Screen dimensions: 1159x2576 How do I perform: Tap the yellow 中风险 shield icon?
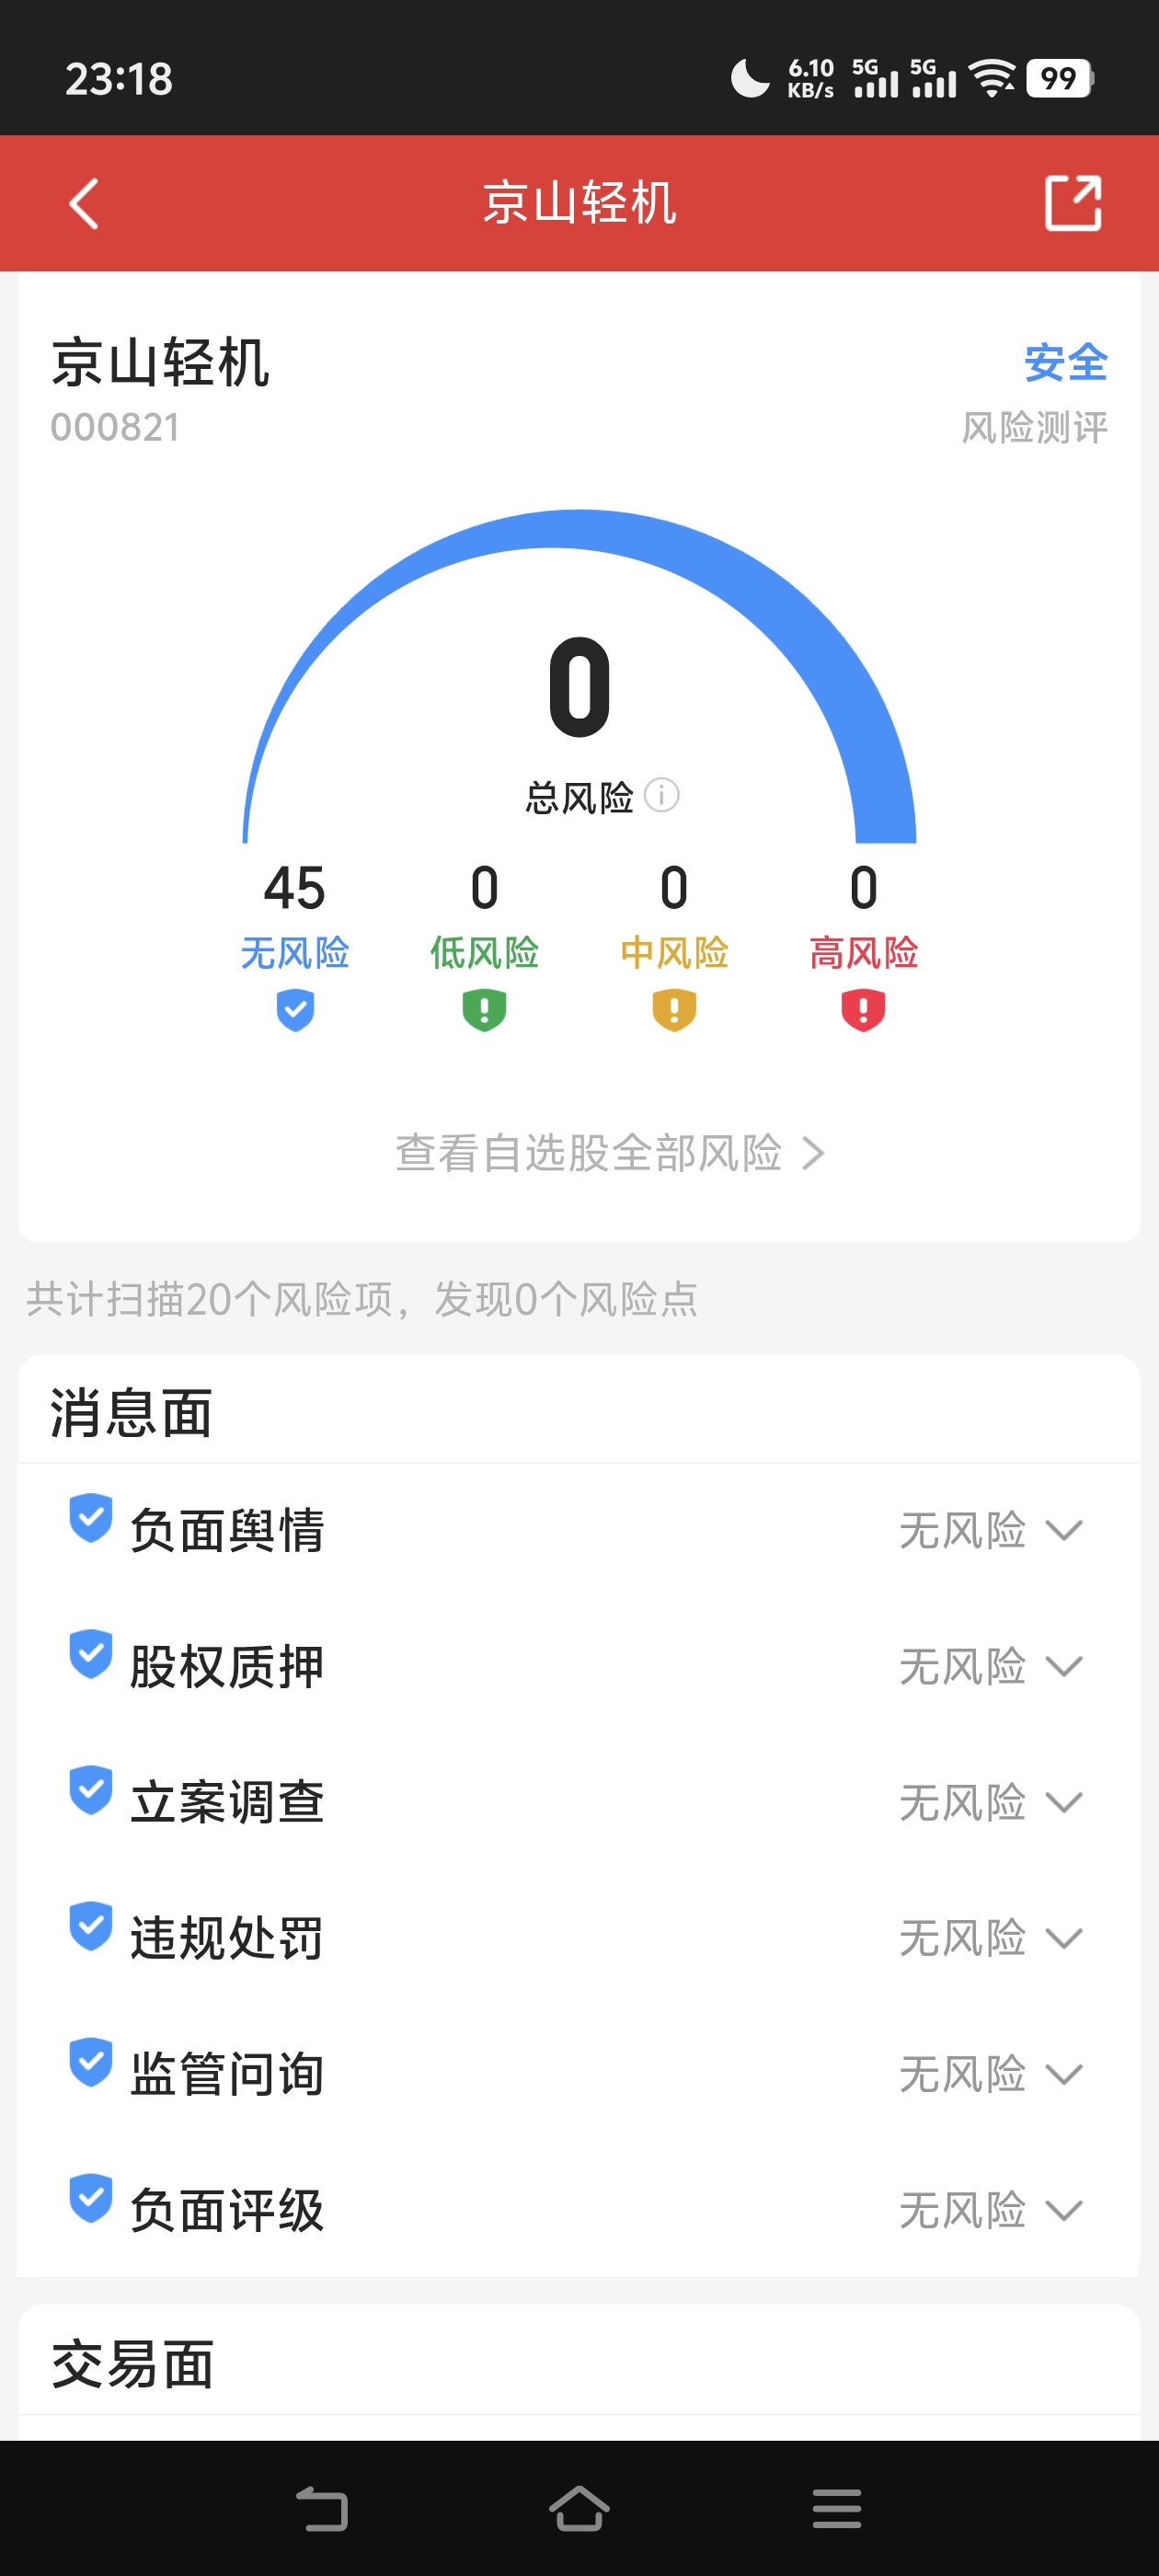tap(674, 1010)
